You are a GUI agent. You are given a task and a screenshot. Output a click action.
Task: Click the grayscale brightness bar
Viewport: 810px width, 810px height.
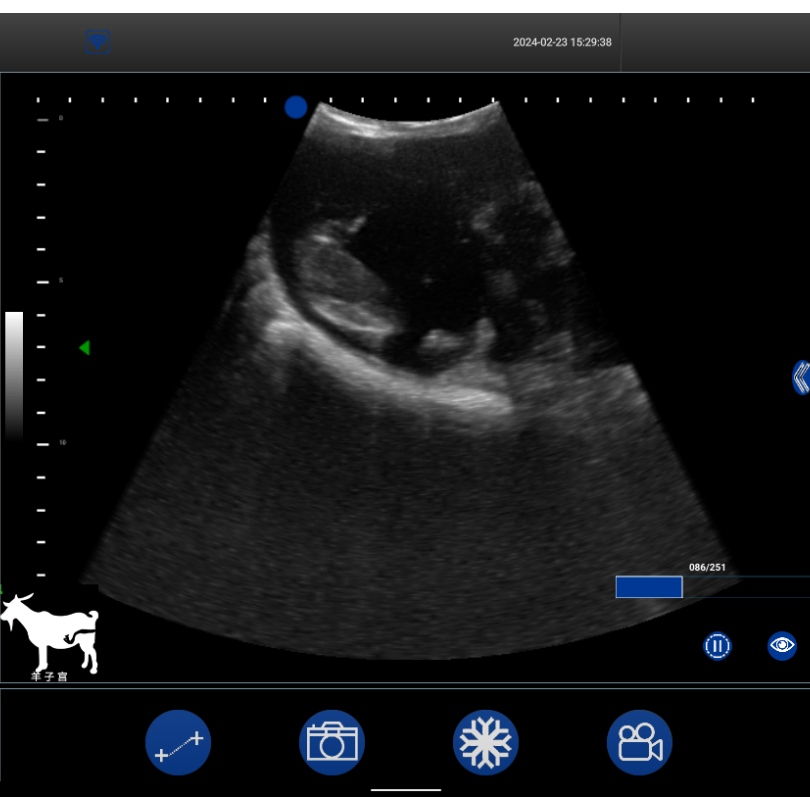click(14, 376)
